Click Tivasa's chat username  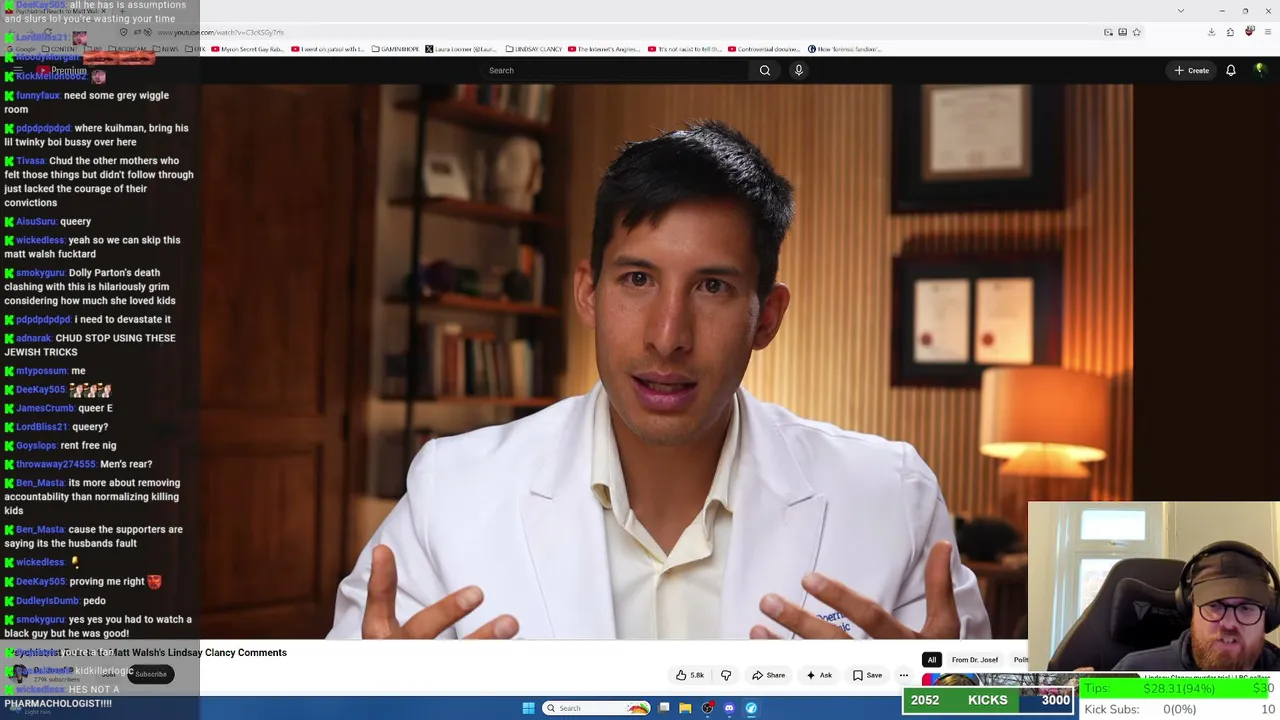click(x=31, y=161)
